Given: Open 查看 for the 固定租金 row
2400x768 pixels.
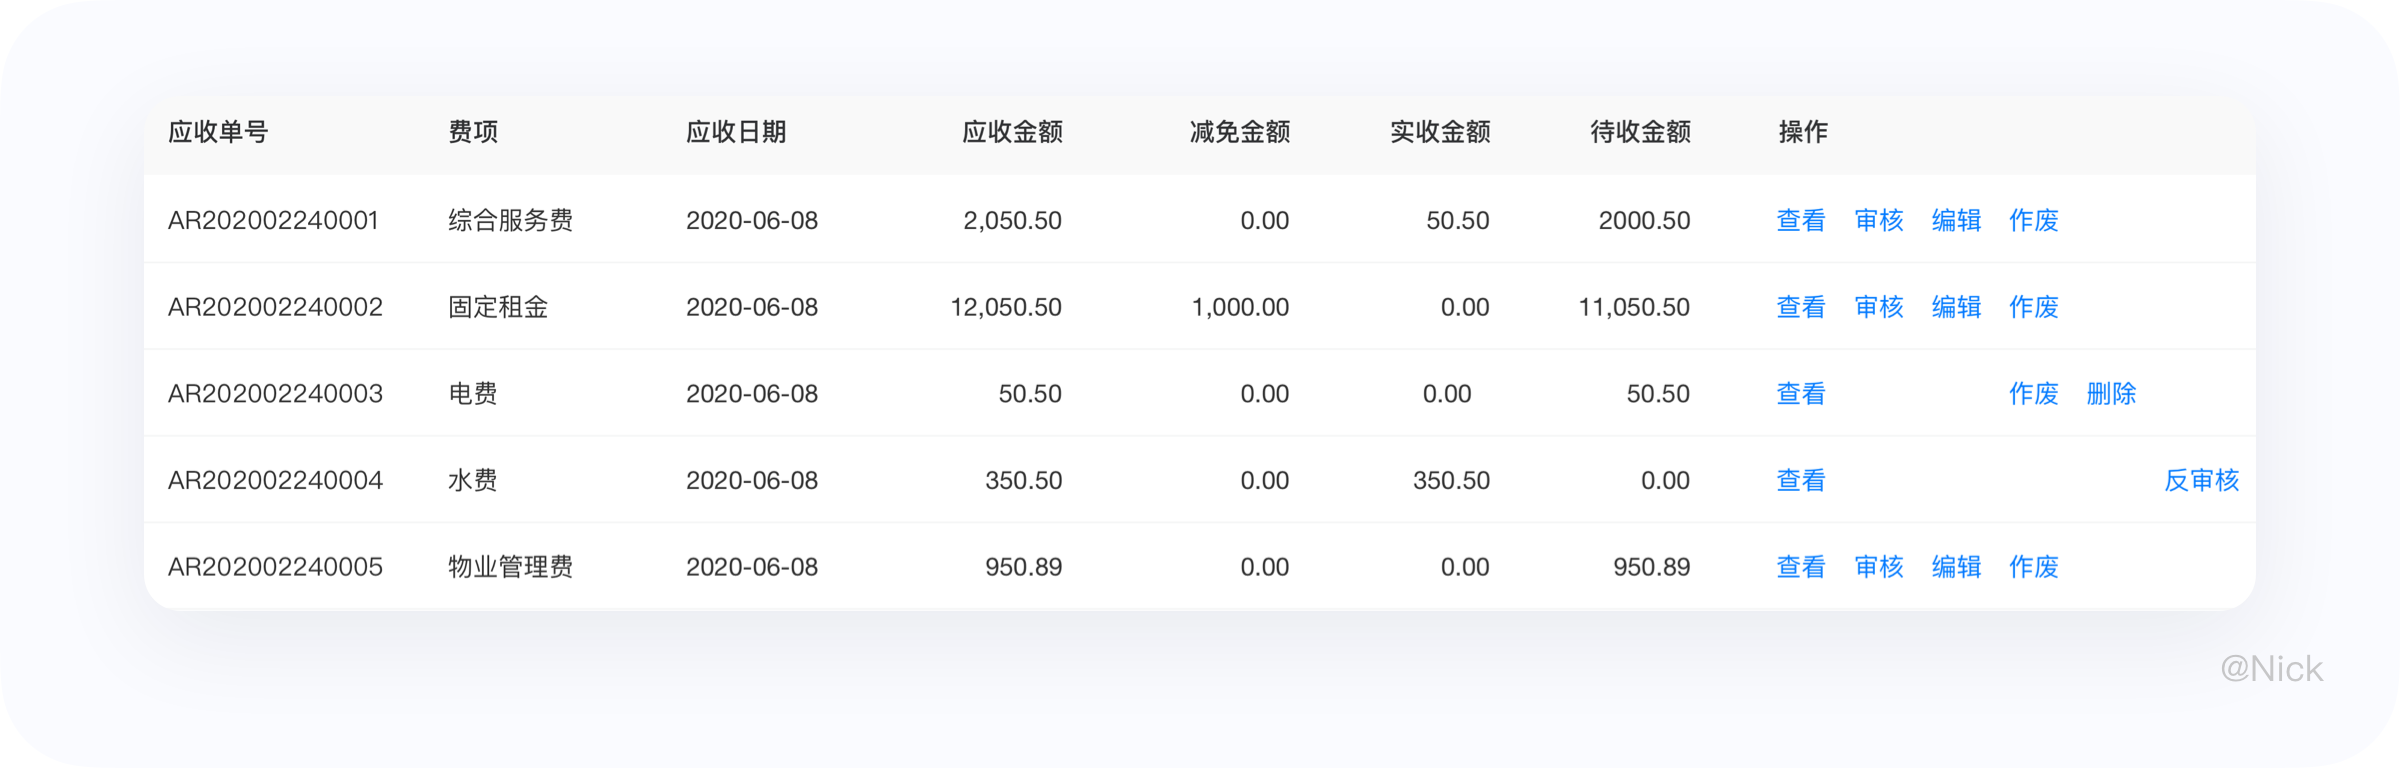Looking at the screenshot, I should (x=1801, y=307).
